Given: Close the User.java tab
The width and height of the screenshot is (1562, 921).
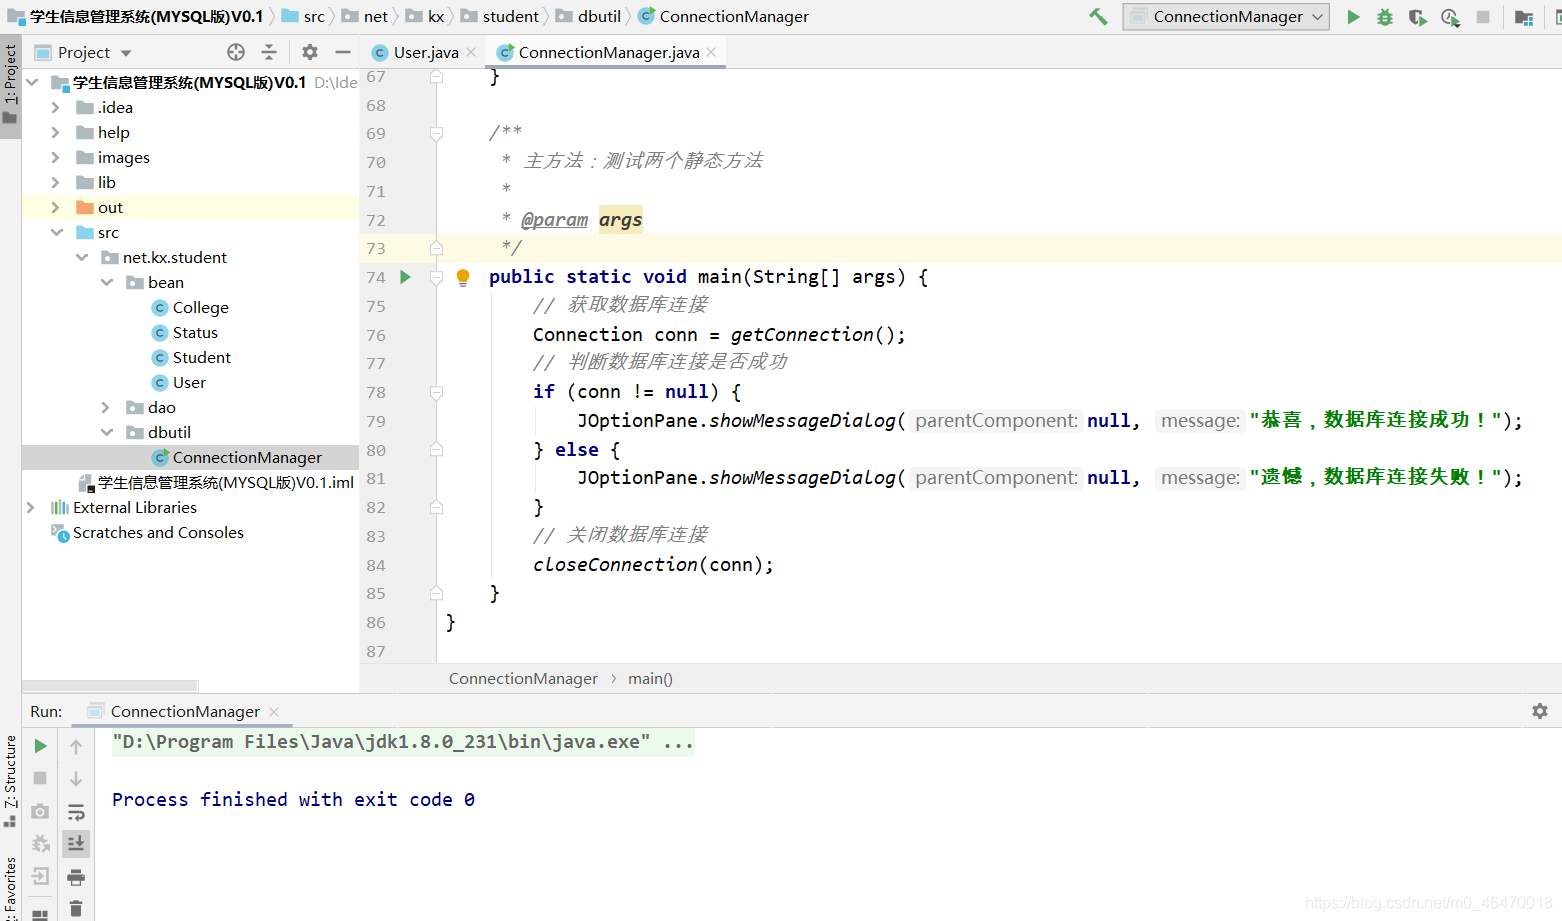Looking at the screenshot, I should point(471,52).
